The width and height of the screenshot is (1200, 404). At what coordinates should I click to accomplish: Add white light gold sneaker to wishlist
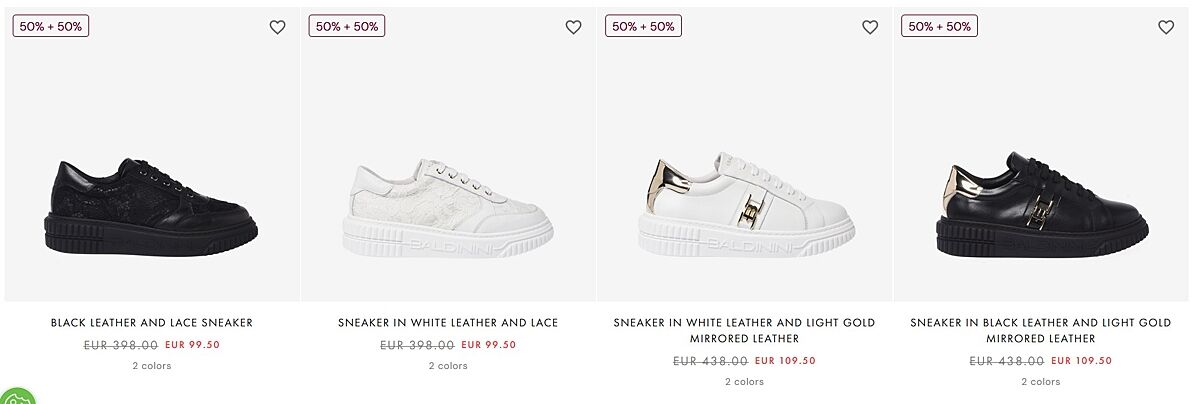point(870,28)
